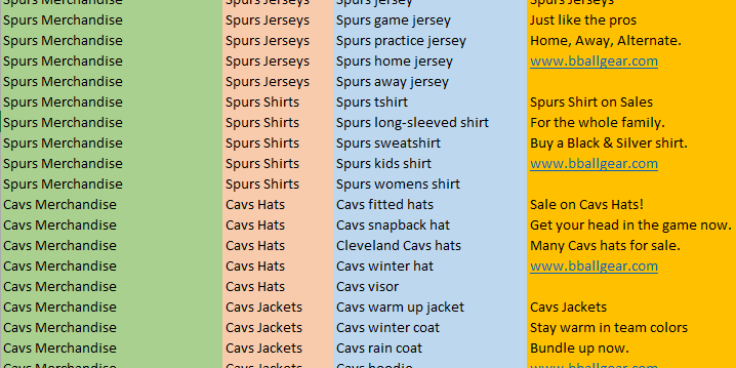This screenshot has width=736, height=368.
Task: Select the 'Spurs tshirt' keyword cell
Action: [430, 102]
